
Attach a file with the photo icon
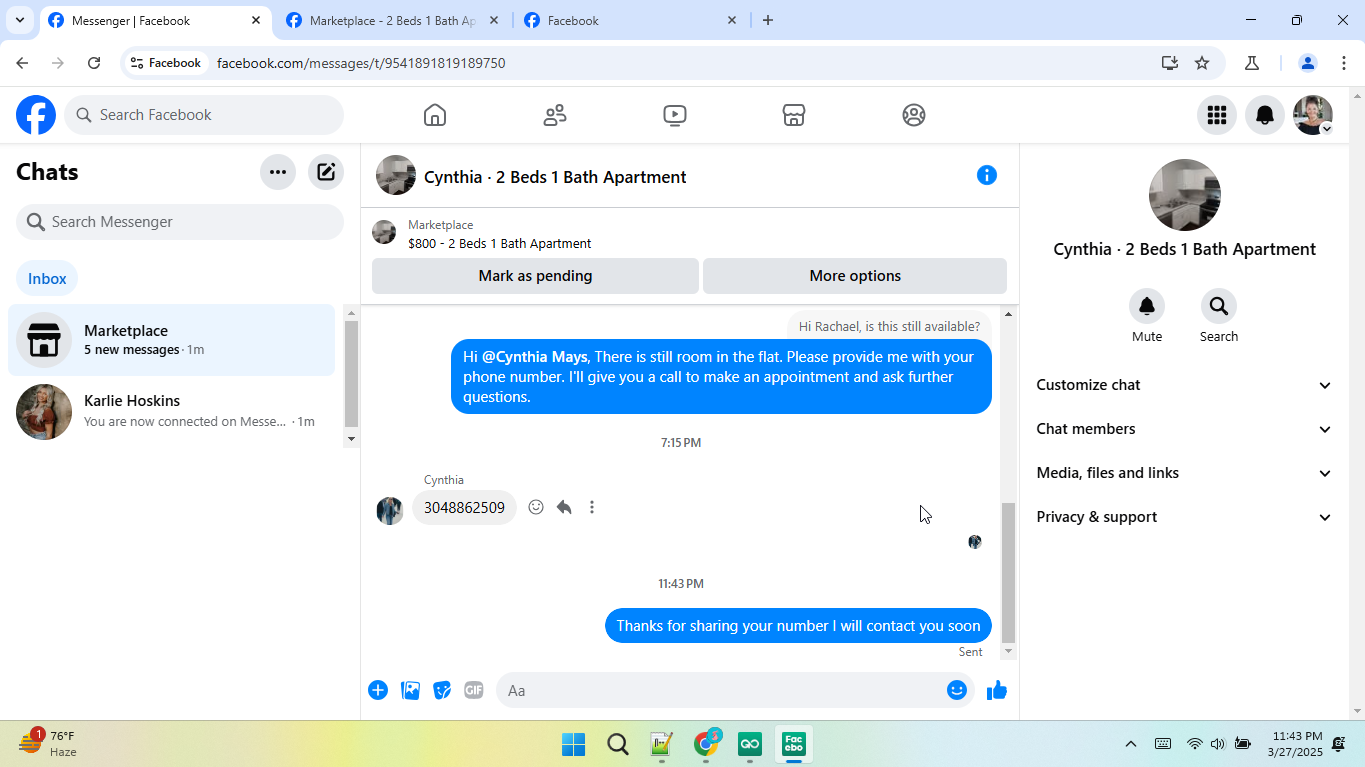pyautogui.click(x=410, y=690)
